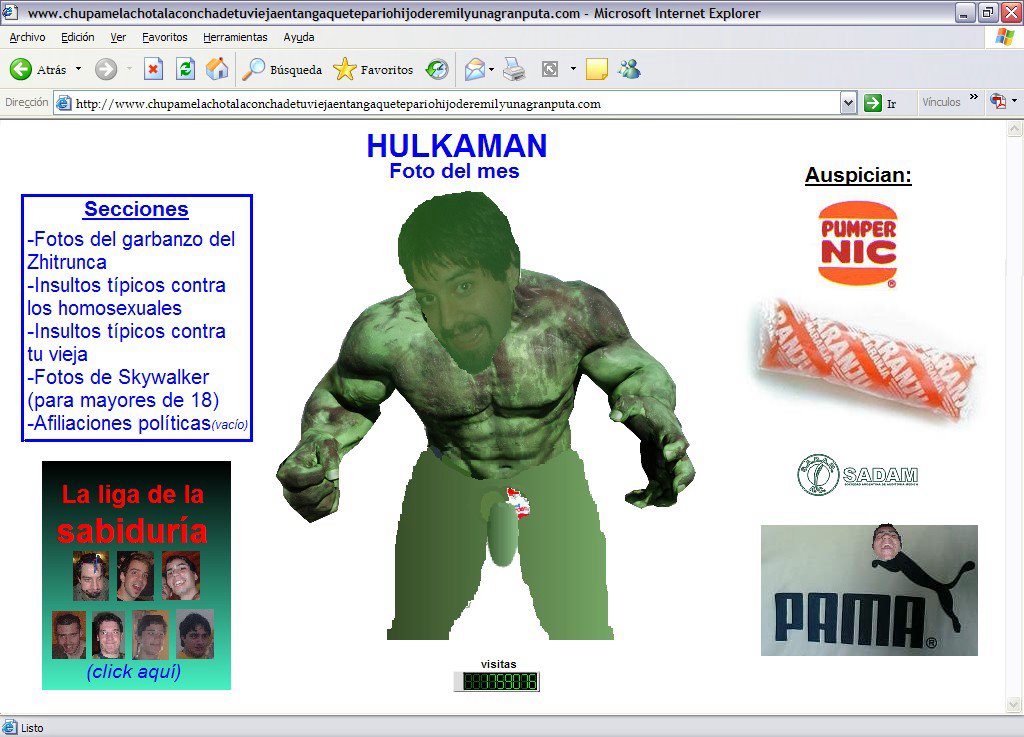Open the Ver menu
Viewport: 1024px width, 737px height.
point(118,37)
